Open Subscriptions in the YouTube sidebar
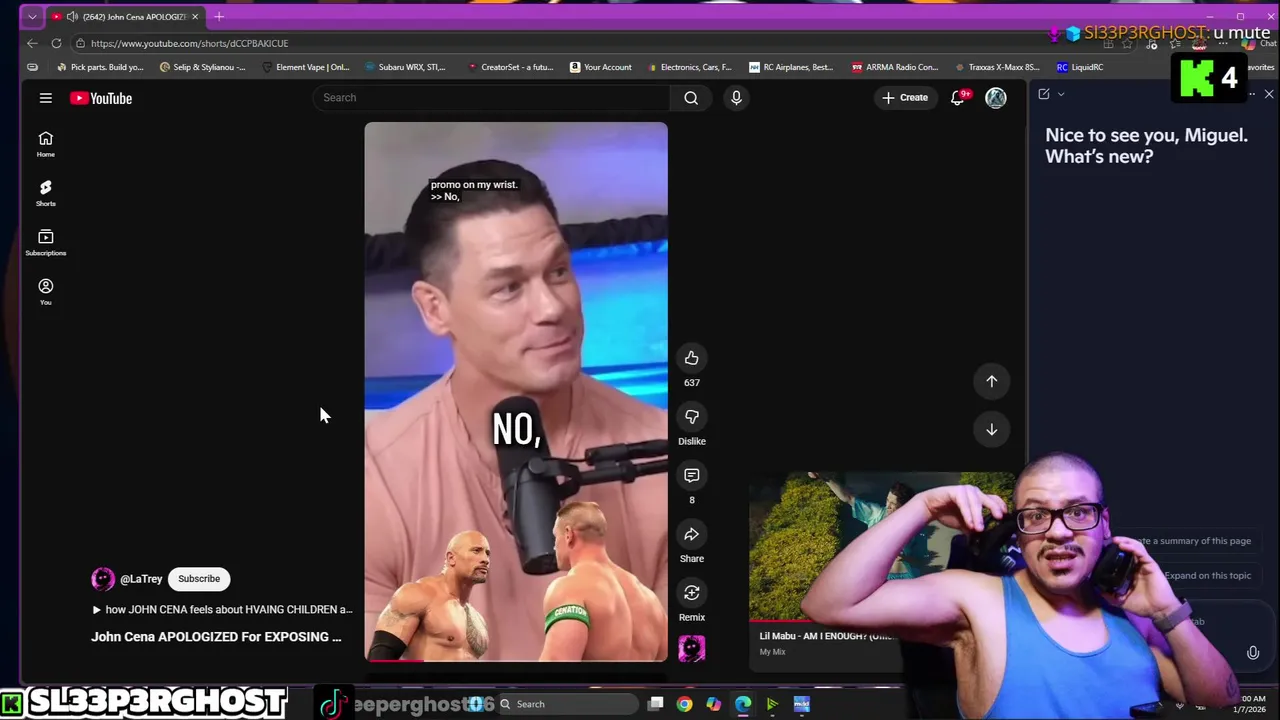 [x=46, y=243]
